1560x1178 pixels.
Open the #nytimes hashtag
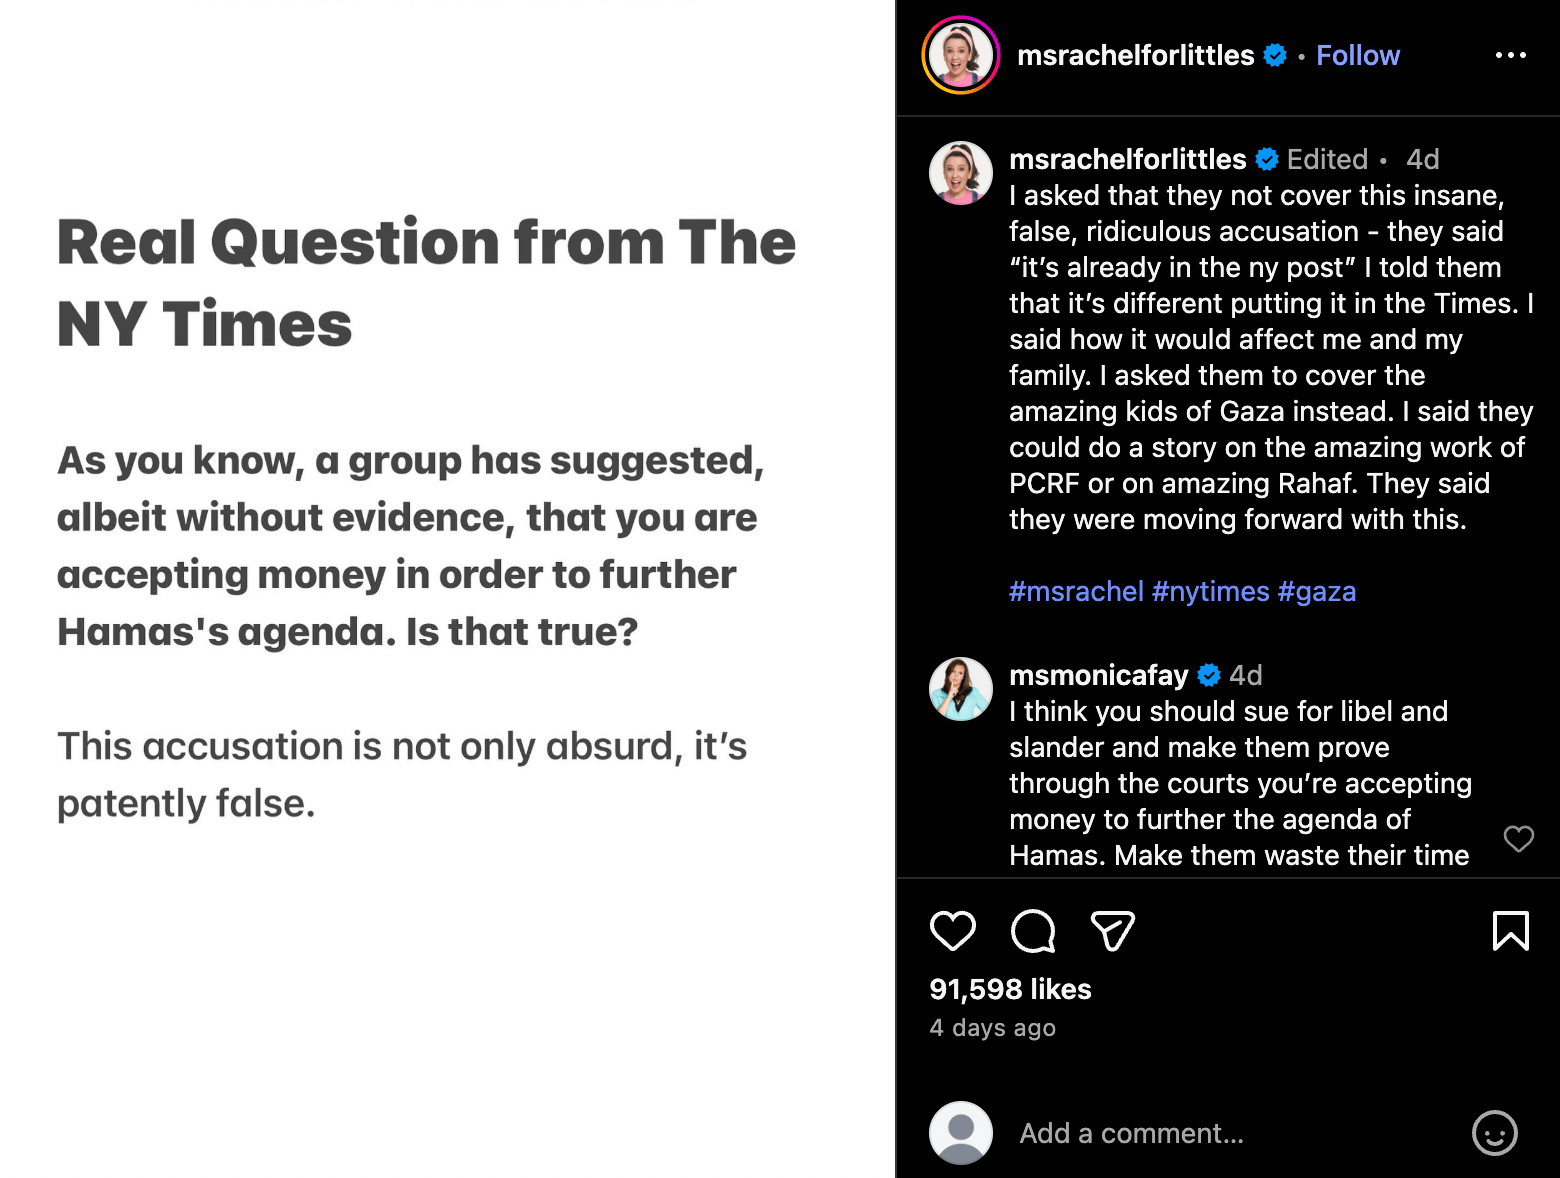tap(1212, 591)
